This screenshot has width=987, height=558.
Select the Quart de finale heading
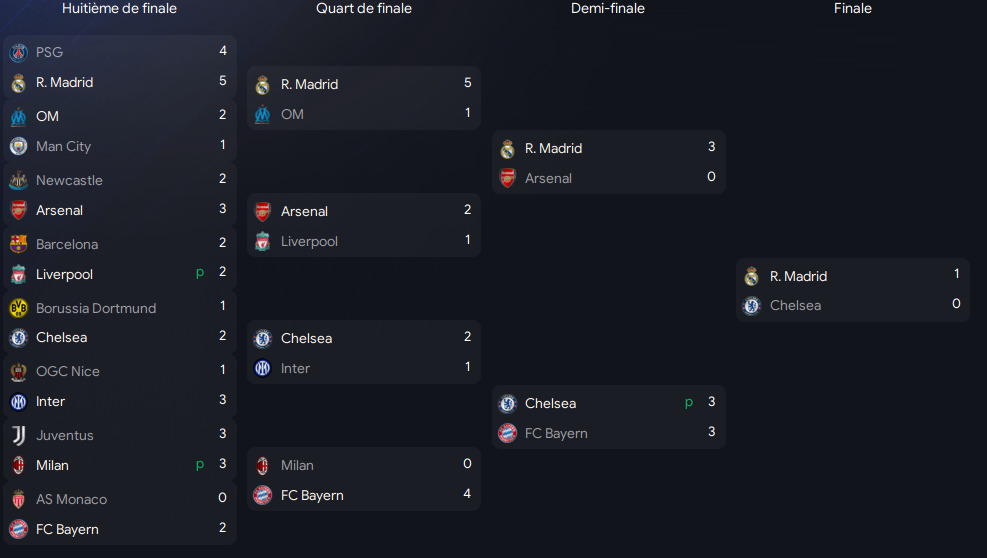pos(364,8)
